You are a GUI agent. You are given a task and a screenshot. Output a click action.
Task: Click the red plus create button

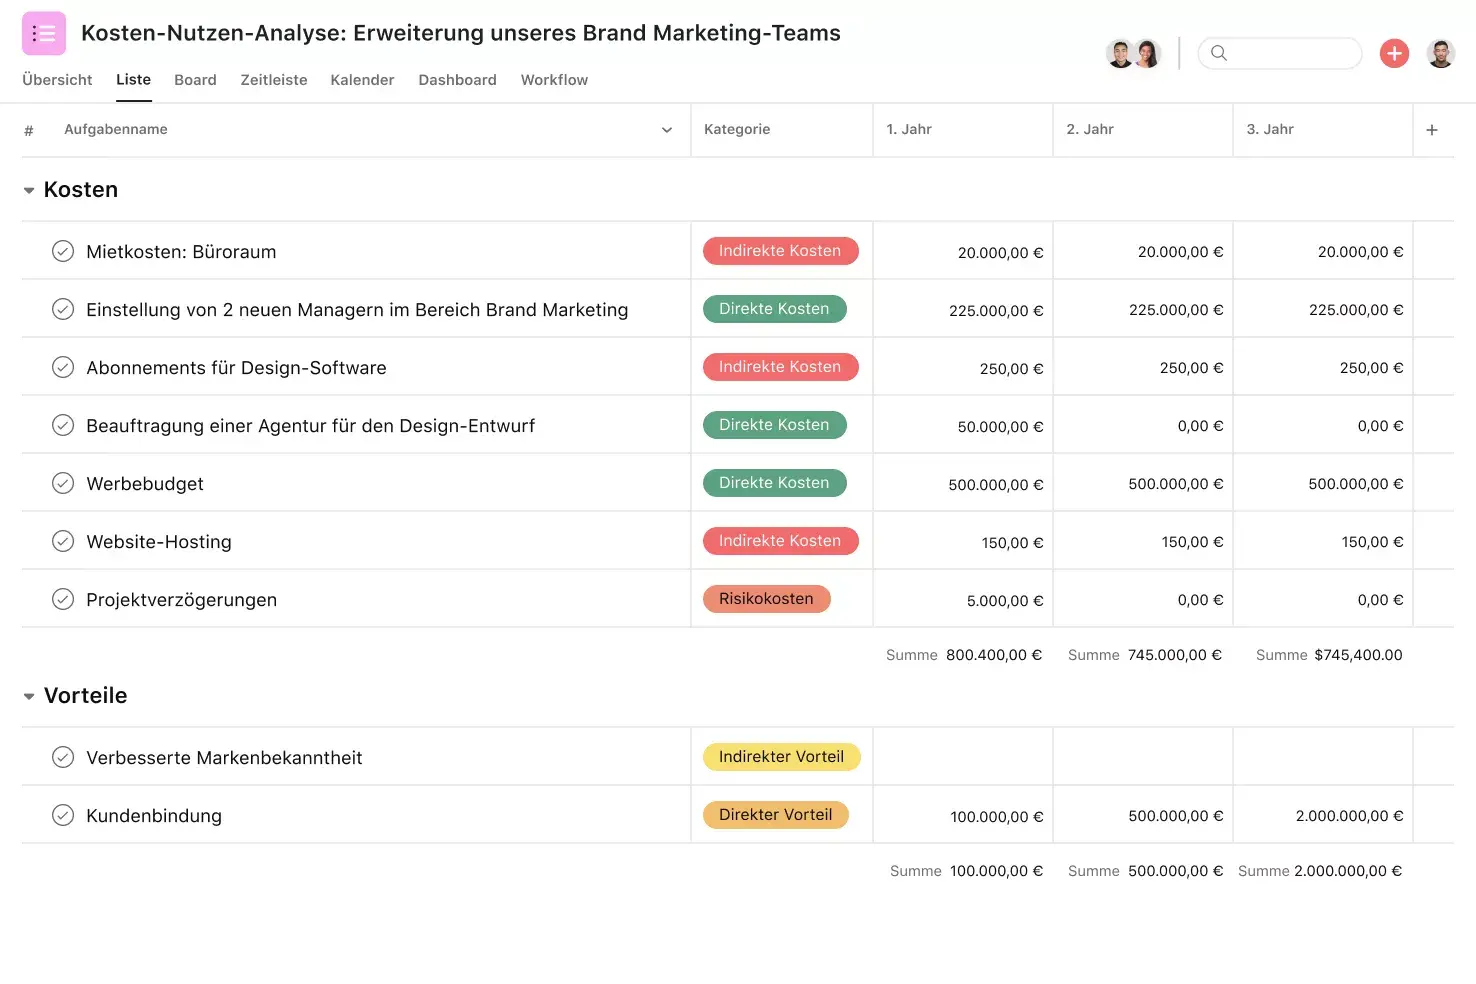pyautogui.click(x=1394, y=53)
